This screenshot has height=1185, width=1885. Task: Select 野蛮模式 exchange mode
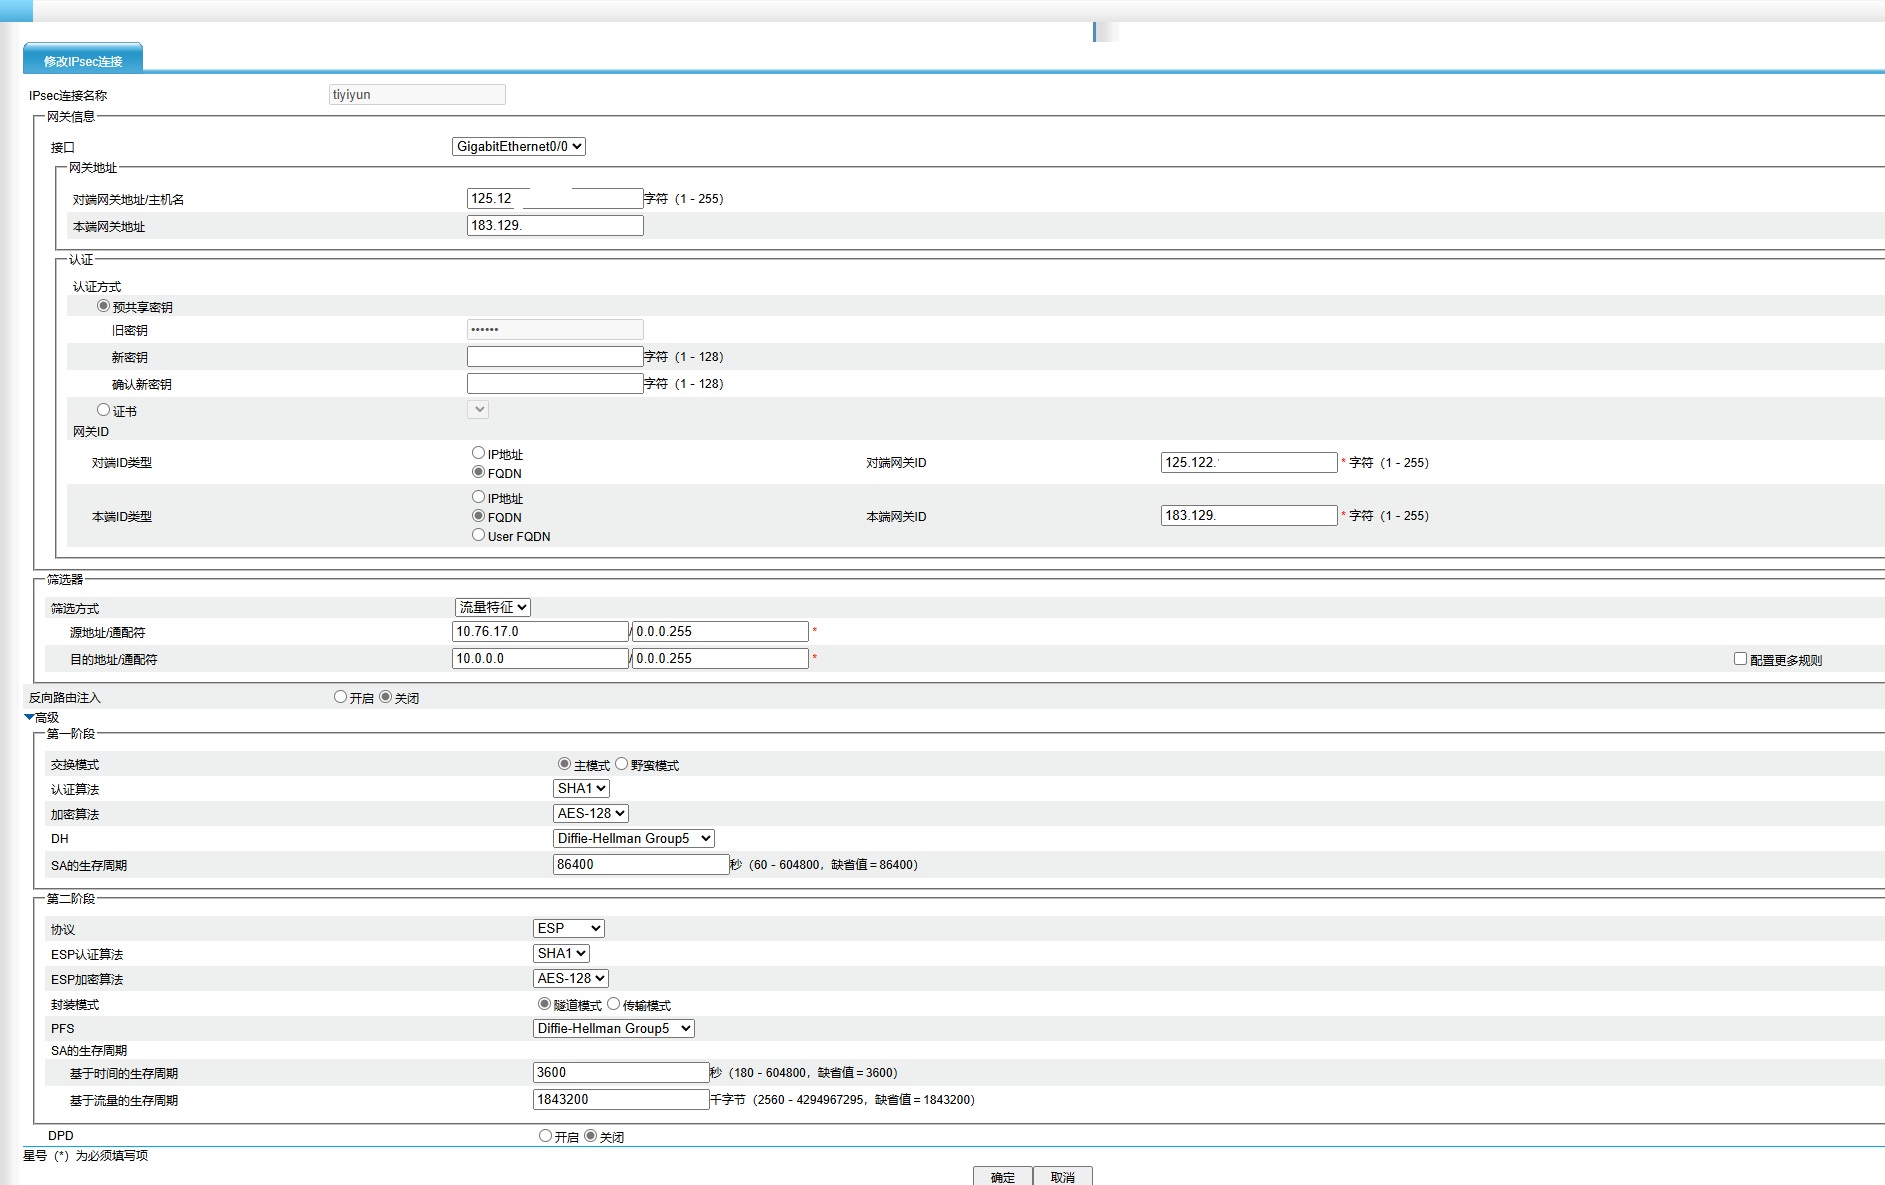(x=621, y=764)
